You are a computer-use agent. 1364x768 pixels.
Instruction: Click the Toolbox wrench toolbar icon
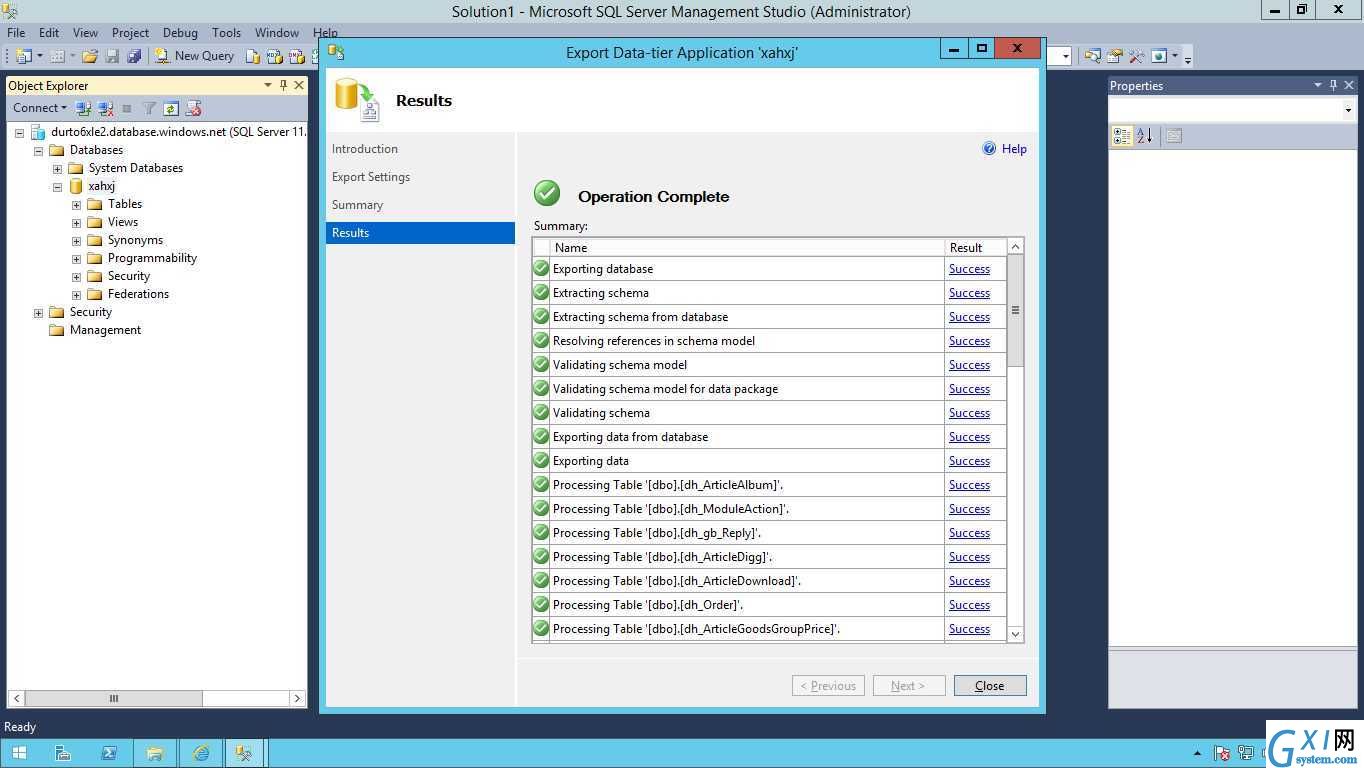point(1136,56)
